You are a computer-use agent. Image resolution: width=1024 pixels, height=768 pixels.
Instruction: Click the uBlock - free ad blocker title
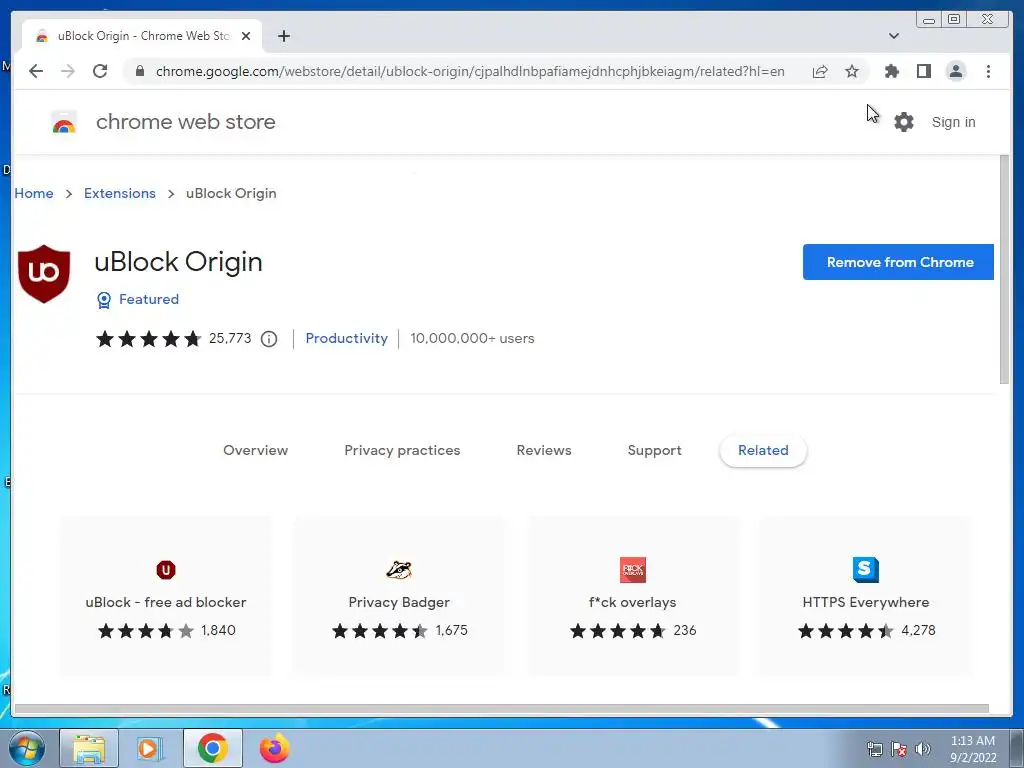coord(166,602)
